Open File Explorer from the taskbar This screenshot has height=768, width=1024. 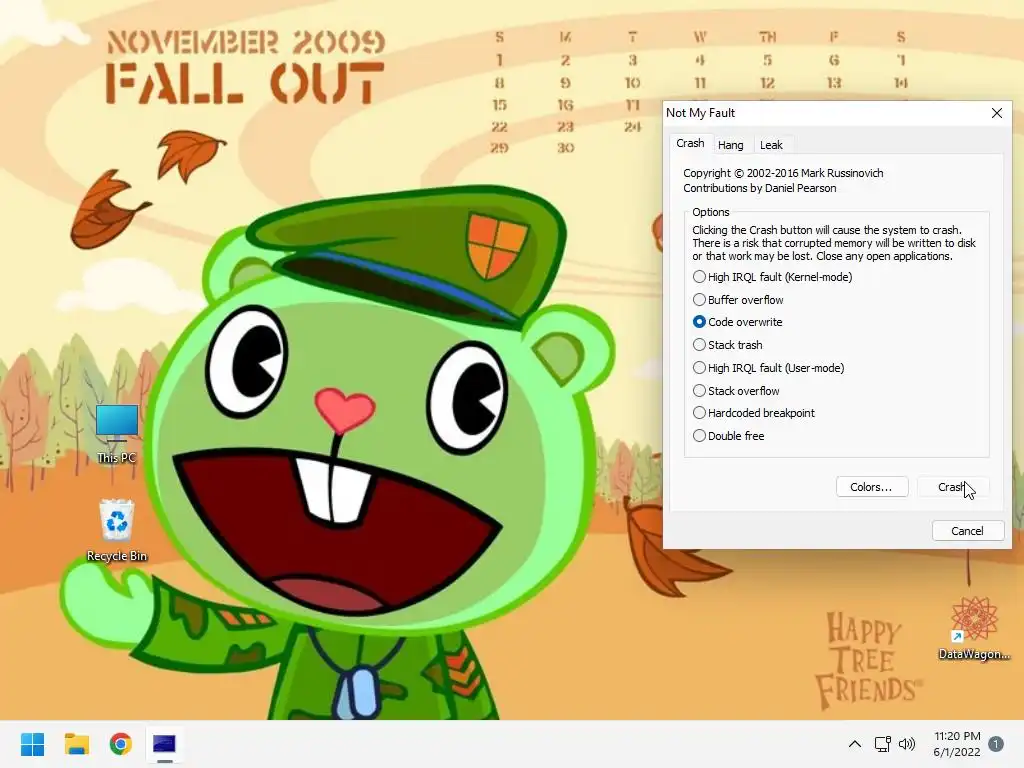77,744
